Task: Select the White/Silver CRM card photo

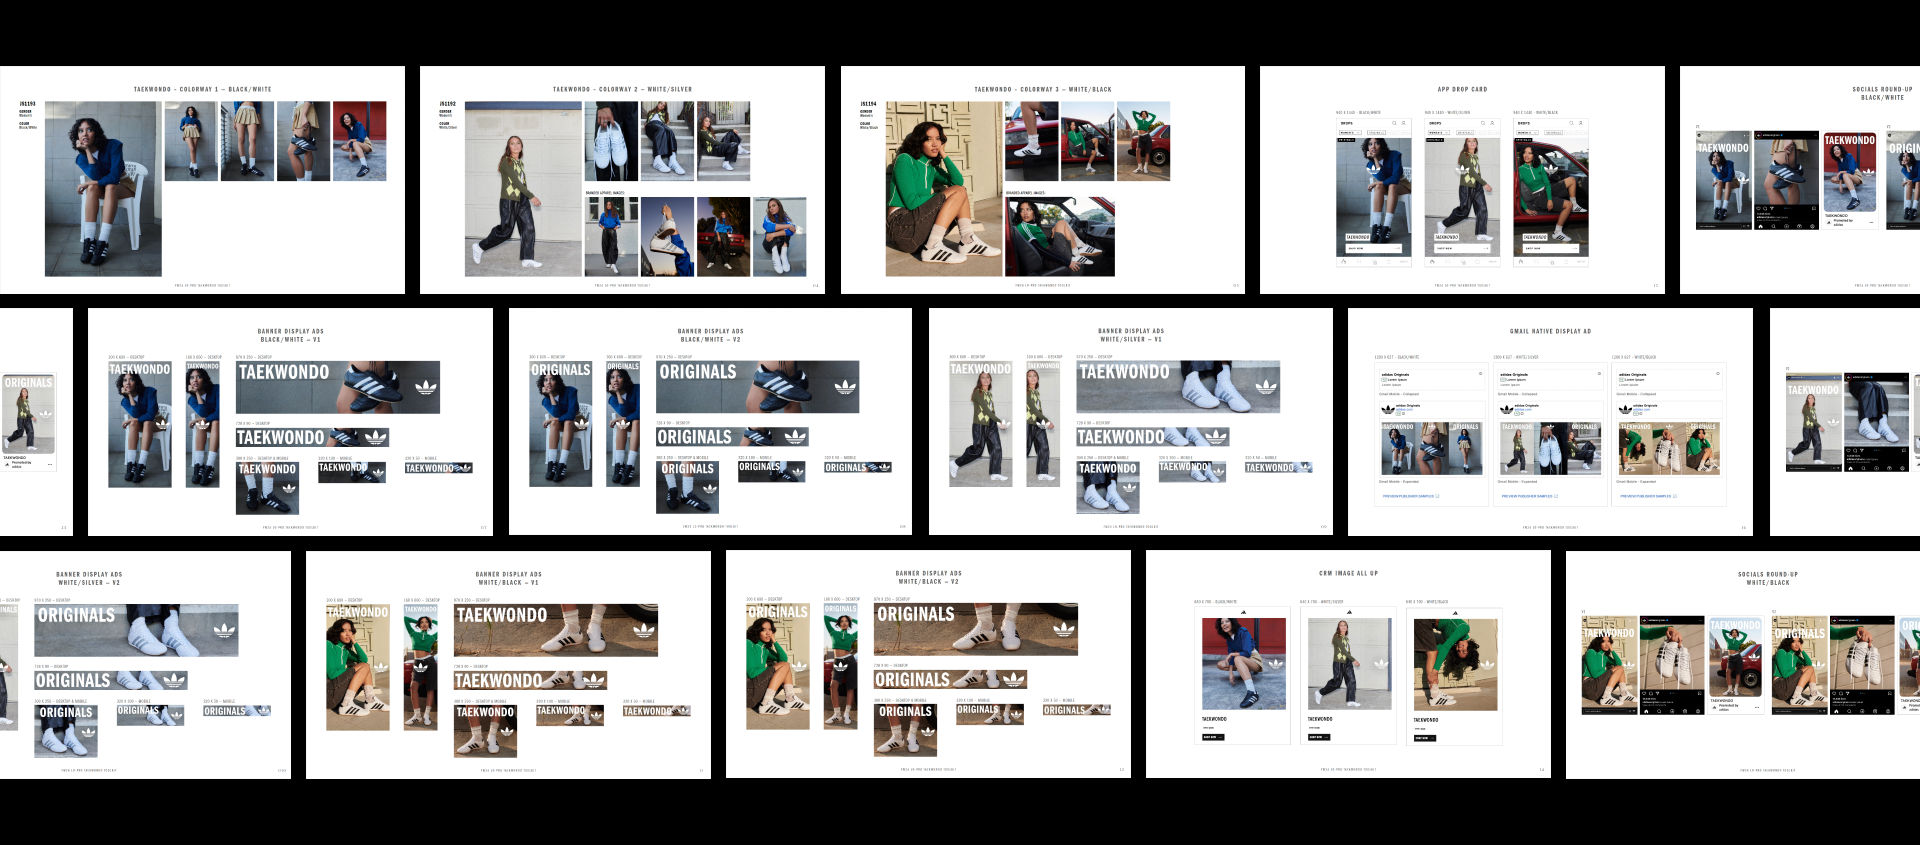Action: (x=1350, y=664)
